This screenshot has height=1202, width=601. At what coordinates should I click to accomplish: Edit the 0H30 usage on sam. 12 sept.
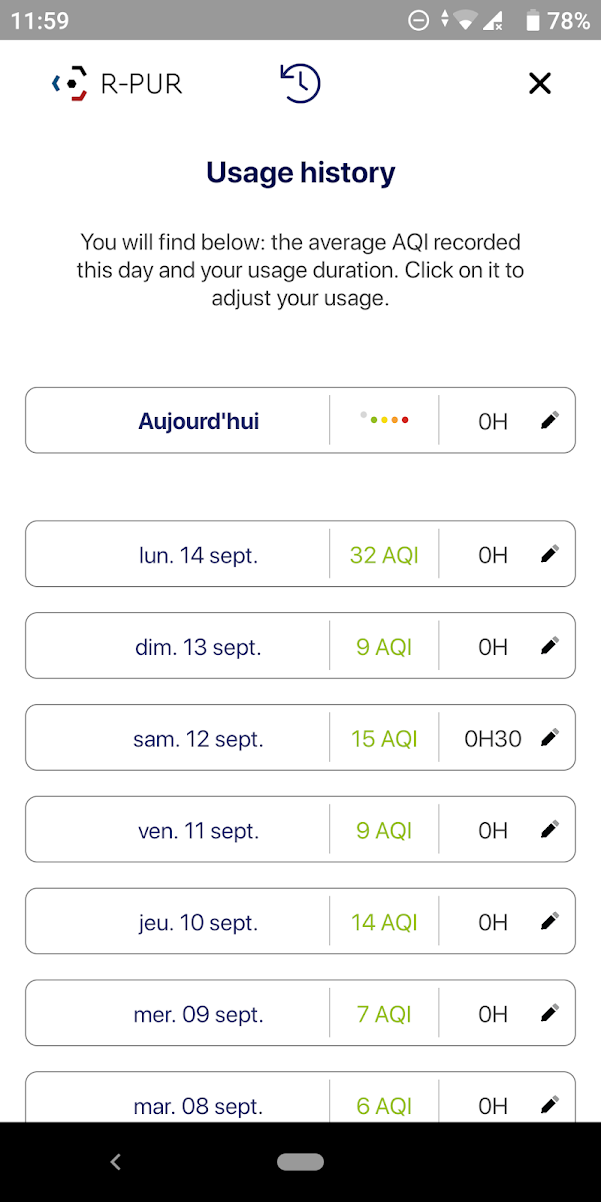click(x=549, y=737)
